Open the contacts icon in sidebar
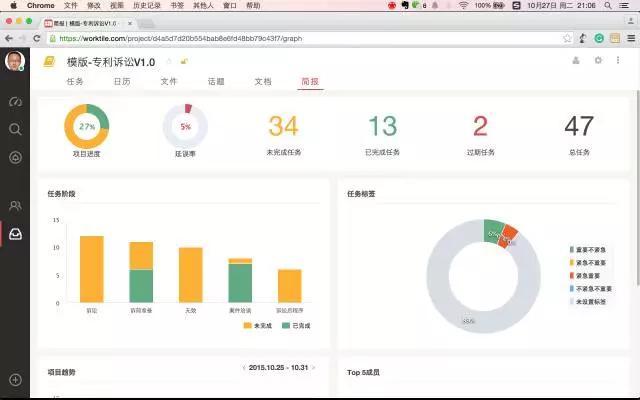The width and height of the screenshot is (640, 400). pos(15,206)
